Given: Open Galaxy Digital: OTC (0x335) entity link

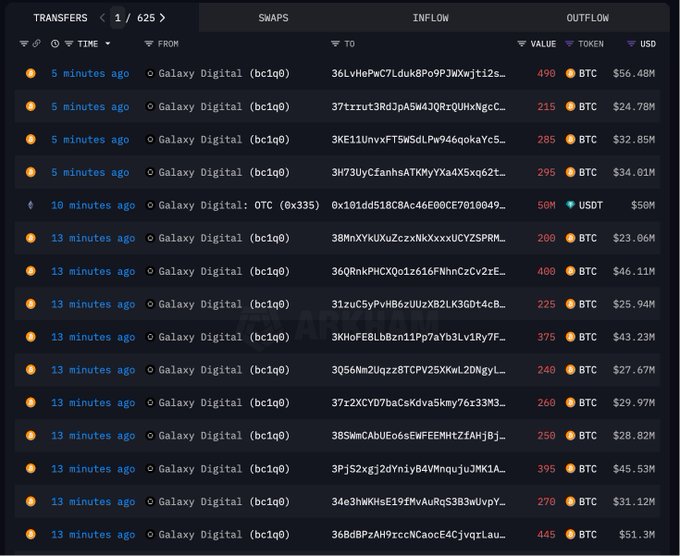Looking at the screenshot, I should pos(238,205).
